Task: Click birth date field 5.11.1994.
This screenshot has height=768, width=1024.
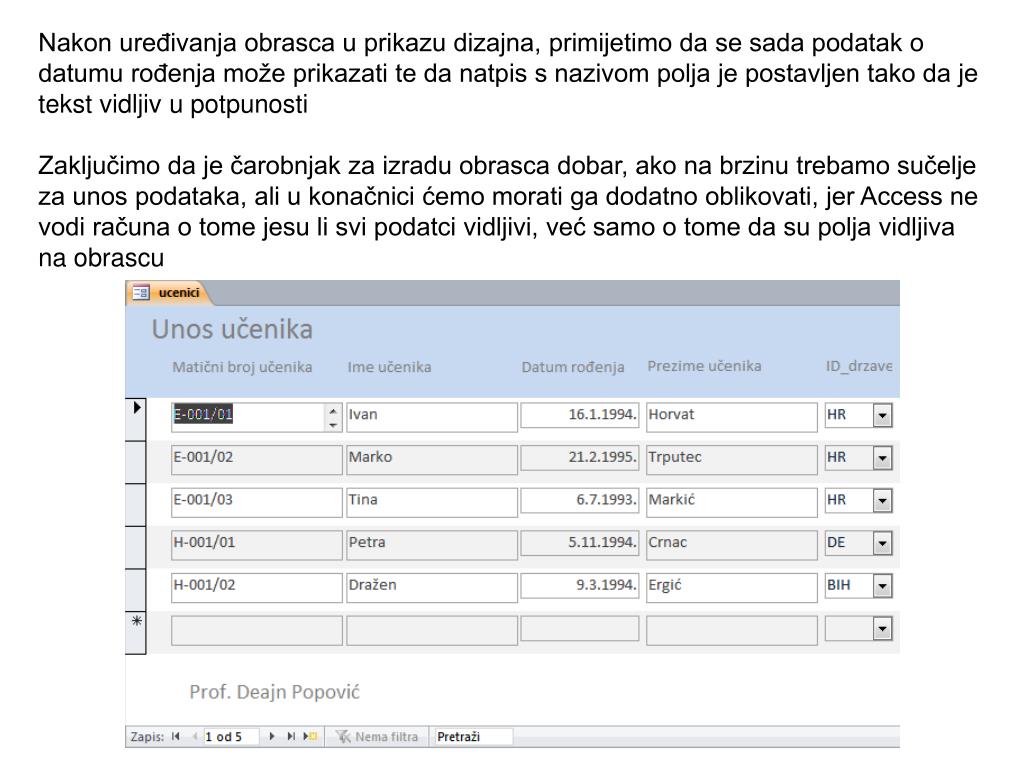Action: pyautogui.click(x=580, y=543)
